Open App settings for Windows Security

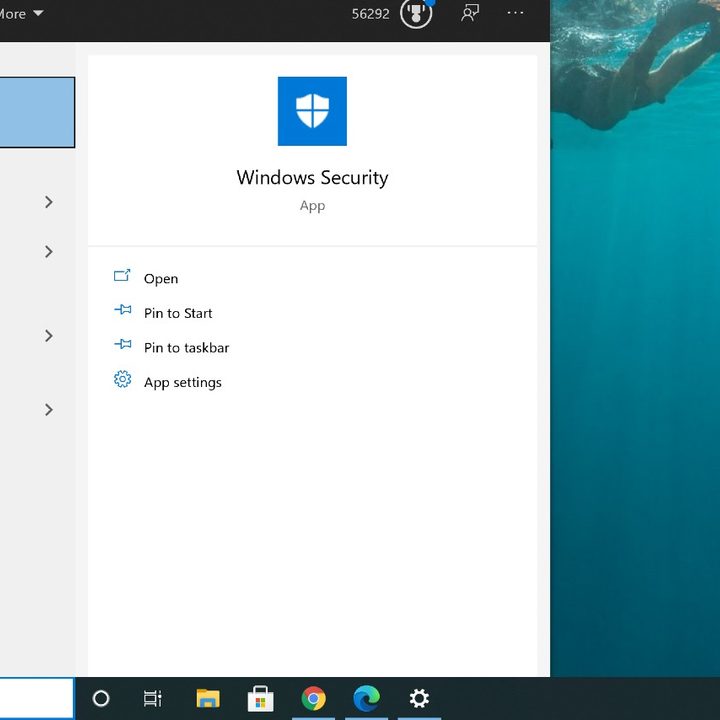click(x=182, y=382)
